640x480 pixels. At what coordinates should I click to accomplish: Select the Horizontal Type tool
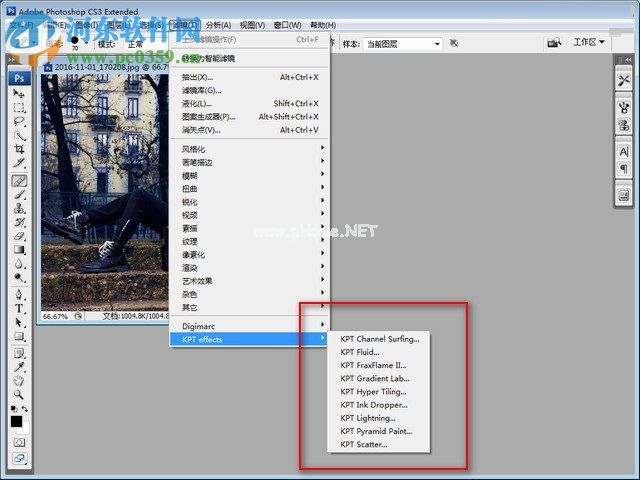pyautogui.click(x=19, y=309)
